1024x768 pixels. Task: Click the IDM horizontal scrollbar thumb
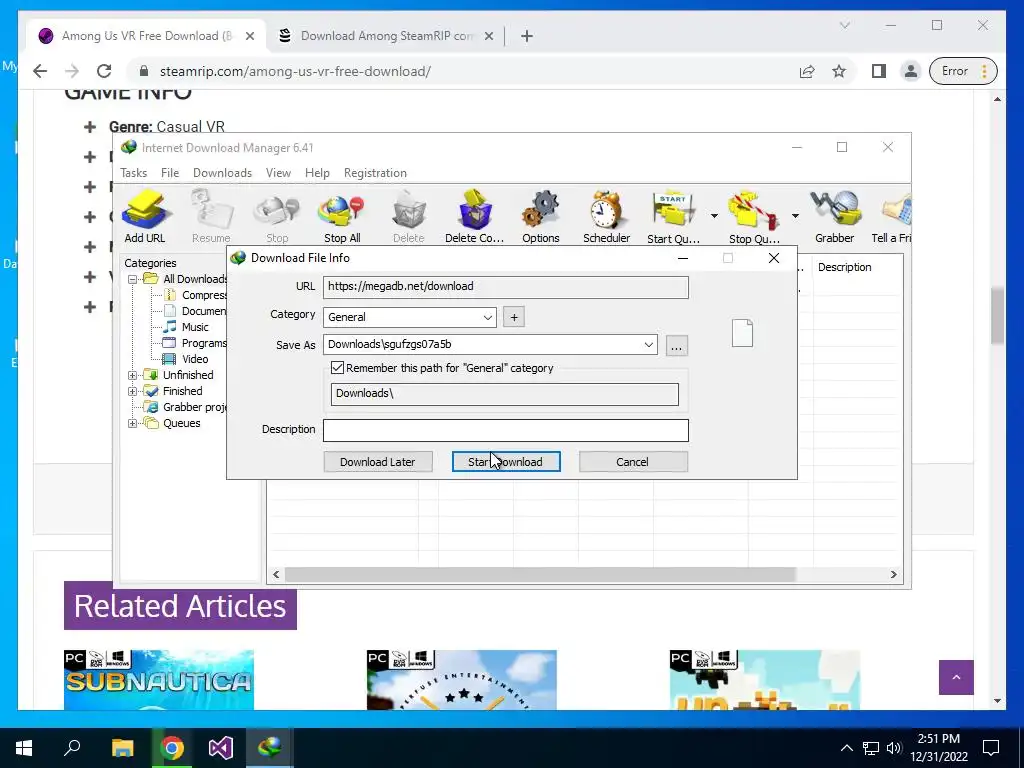point(540,575)
